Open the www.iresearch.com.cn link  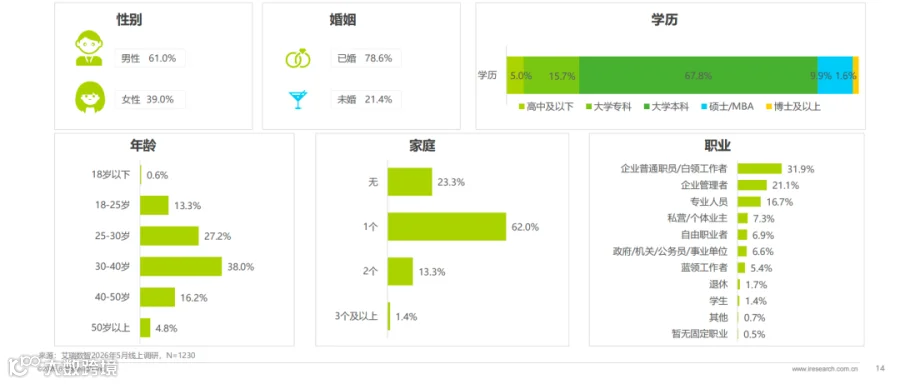tap(825, 369)
